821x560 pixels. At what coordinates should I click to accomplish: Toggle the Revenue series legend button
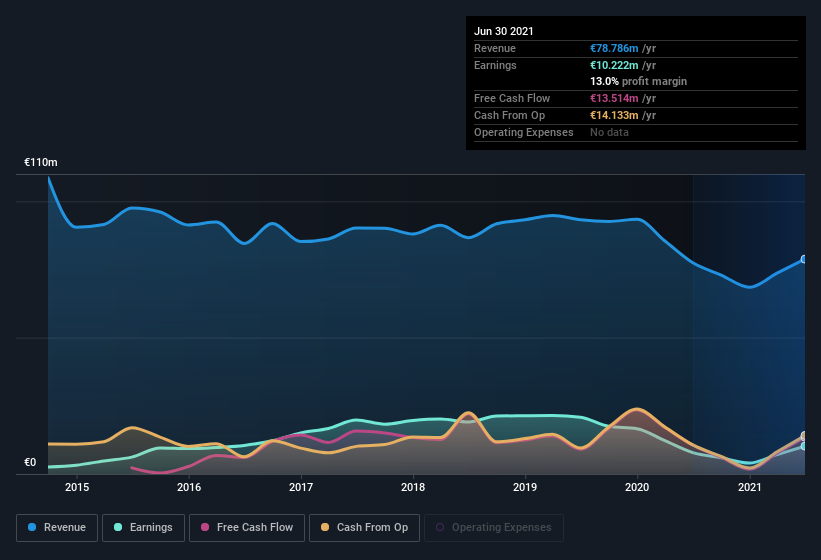coord(57,528)
